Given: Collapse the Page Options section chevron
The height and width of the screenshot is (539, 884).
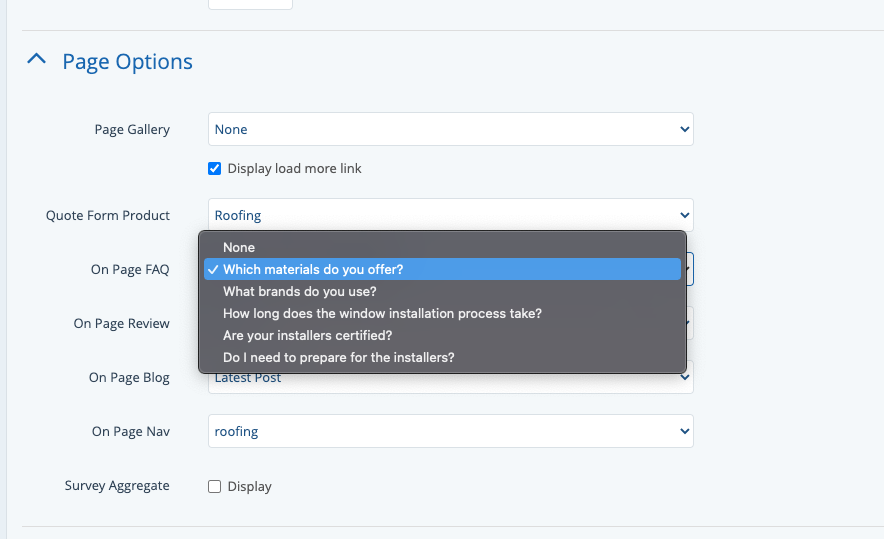Looking at the screenshot, I should [36, 60].
